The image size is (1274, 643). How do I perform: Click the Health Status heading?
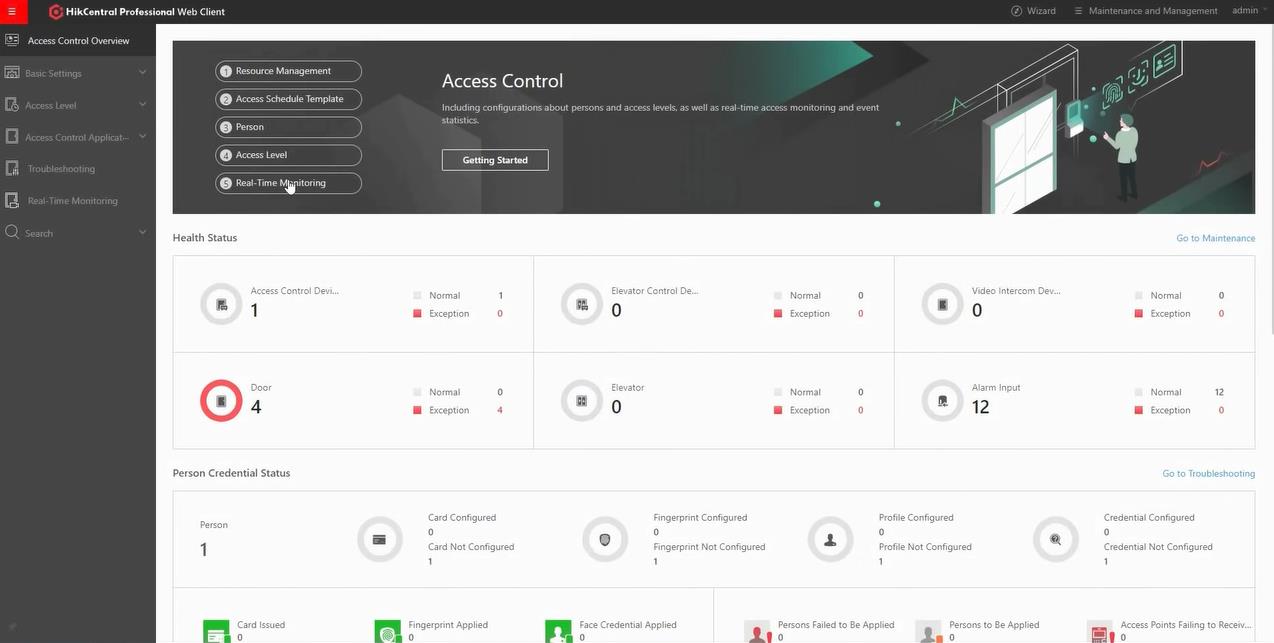point(205,238)
